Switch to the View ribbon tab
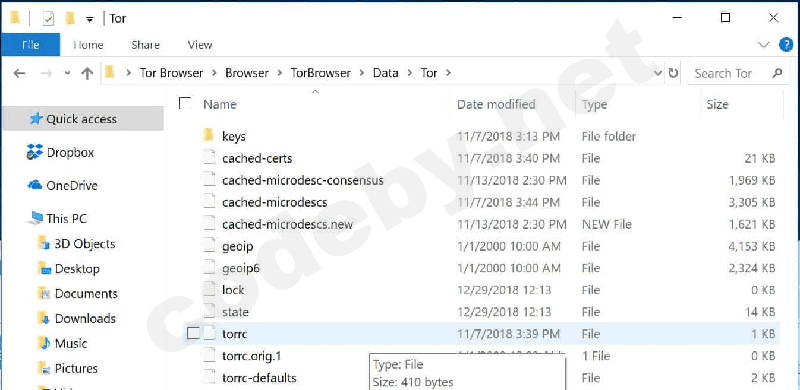The height and width of the screenshot is (390, 800). tap(199, 45)
